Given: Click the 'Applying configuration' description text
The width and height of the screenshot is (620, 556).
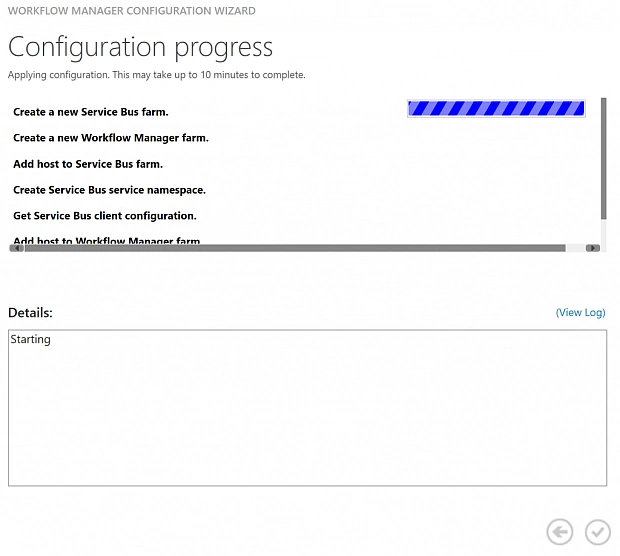Looking at the screenshot, I should [157, 75].
